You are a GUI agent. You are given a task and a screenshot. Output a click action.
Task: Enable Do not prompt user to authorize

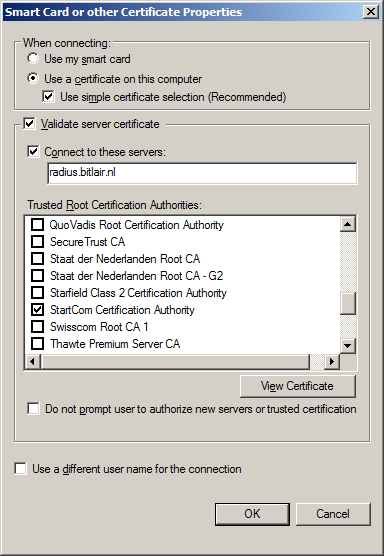(33, 408)
